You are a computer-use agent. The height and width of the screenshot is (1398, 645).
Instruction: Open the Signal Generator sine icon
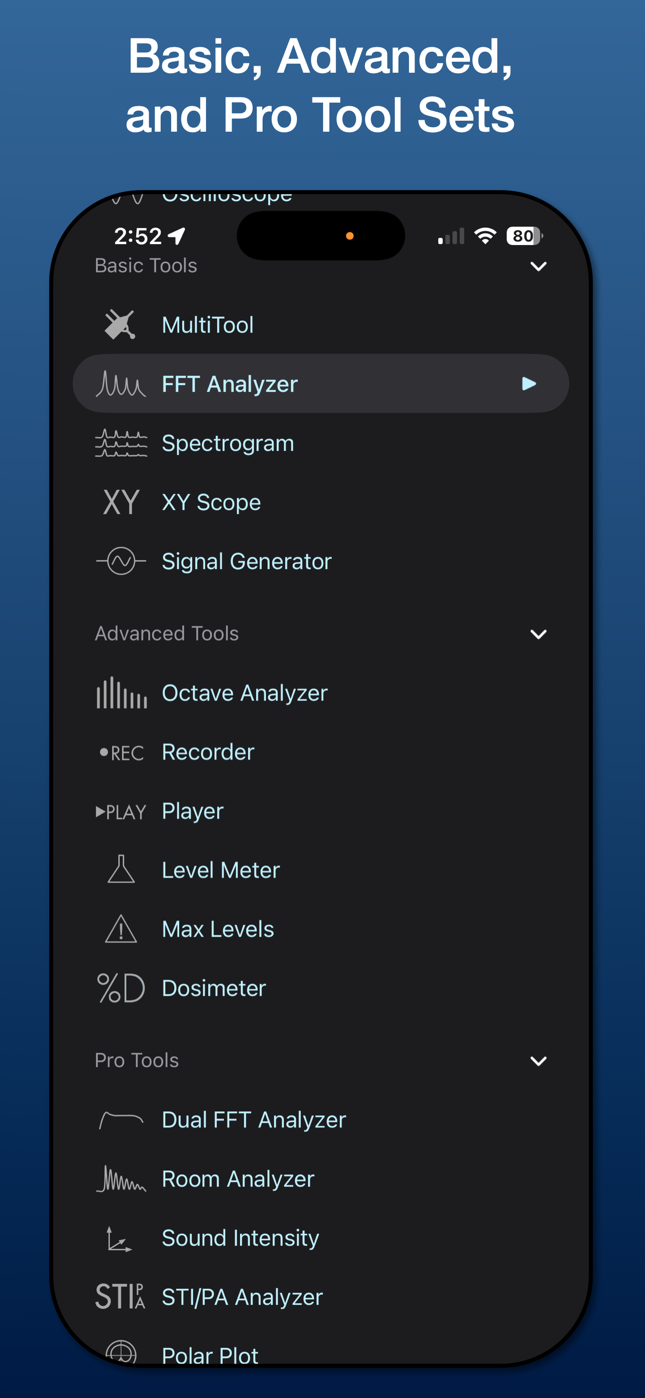(x=120, y=561)
